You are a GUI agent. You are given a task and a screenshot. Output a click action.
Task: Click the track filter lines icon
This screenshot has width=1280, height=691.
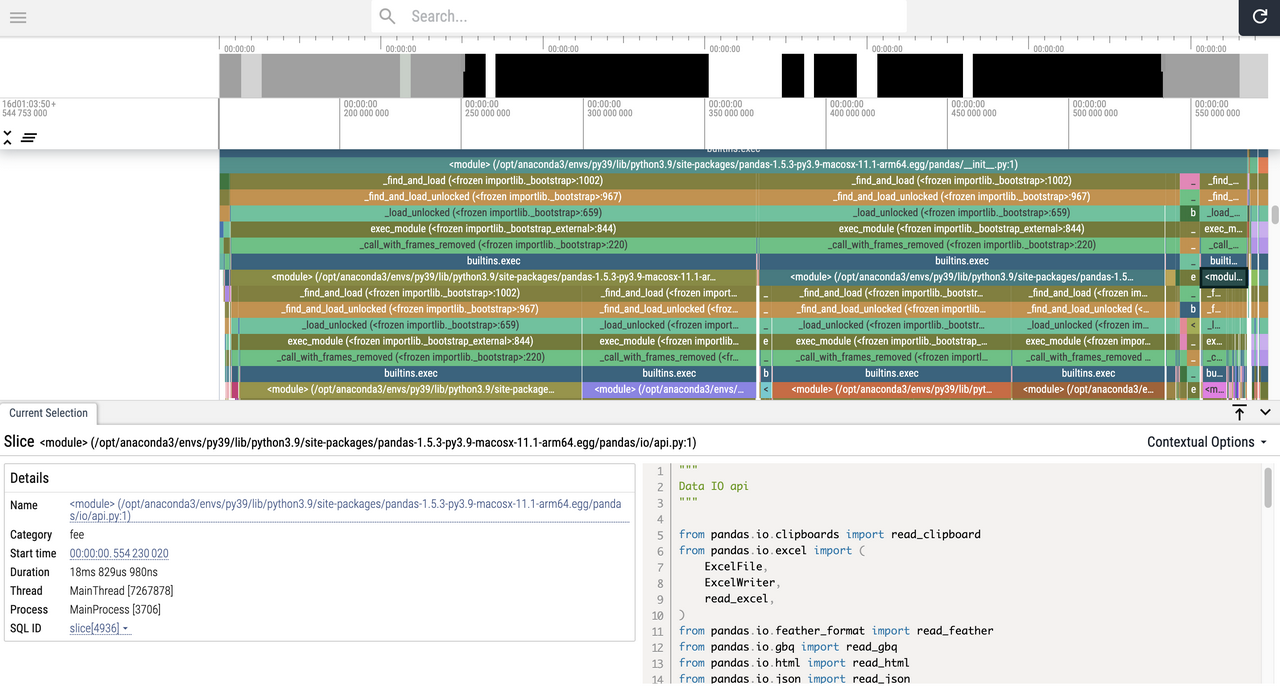[29, 137]
